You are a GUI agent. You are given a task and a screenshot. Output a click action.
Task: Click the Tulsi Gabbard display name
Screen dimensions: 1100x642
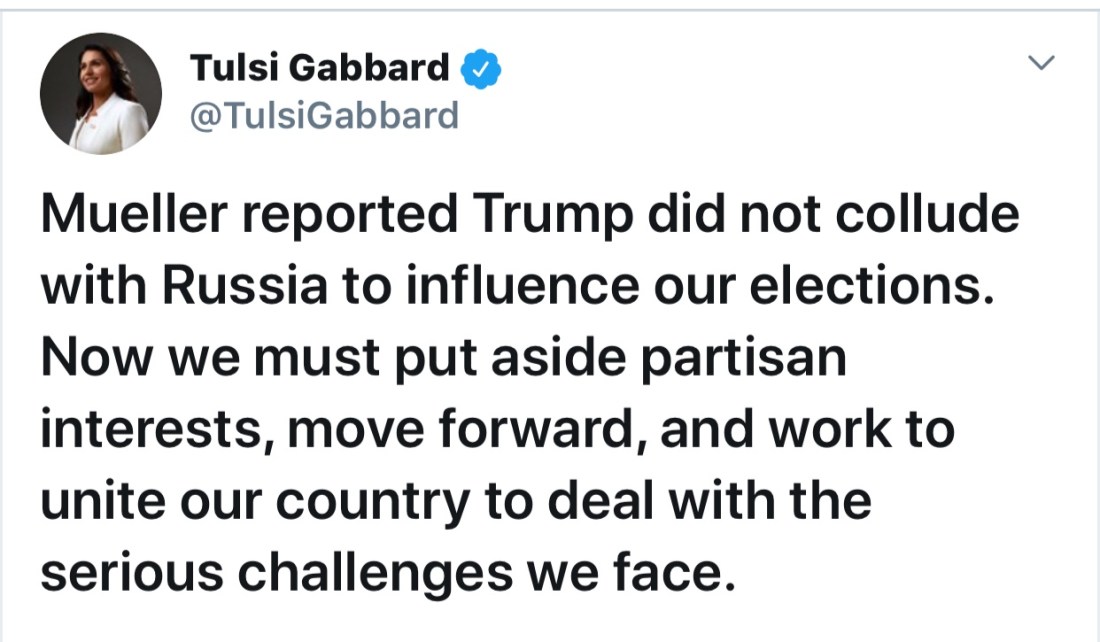click(x=320, y=69)
